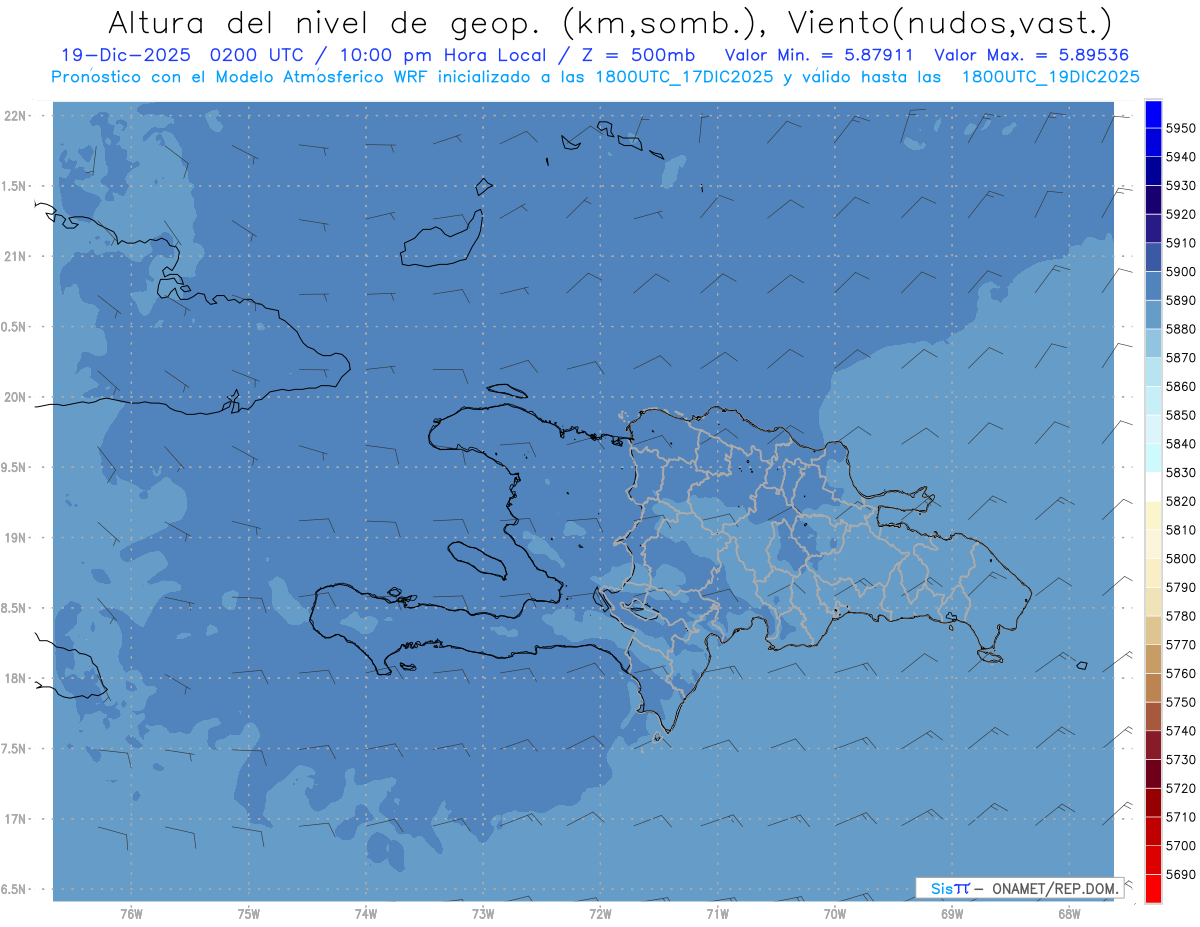Click the 5940 color bar label
This screenshot has height=927, width=1200.
(1181, 157)
